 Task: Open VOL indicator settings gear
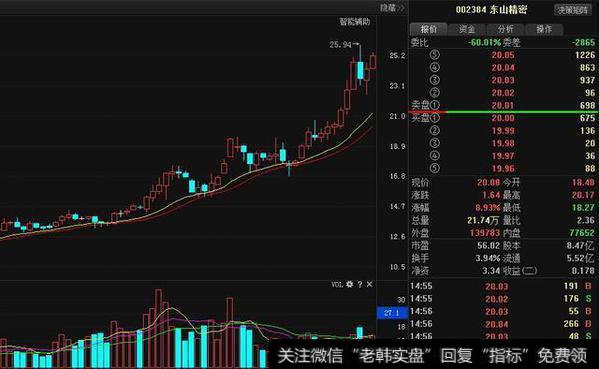[x=350, y=284]
